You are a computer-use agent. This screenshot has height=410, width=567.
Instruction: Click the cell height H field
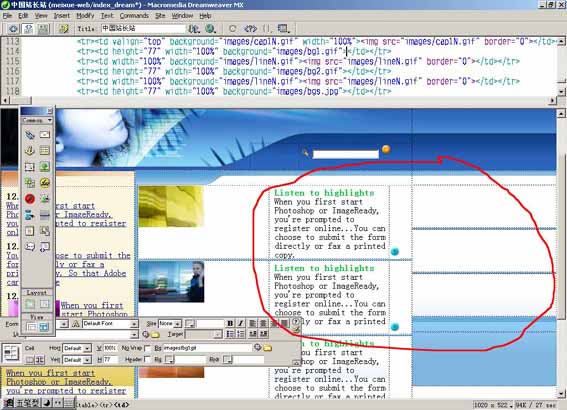coord(111,360)
